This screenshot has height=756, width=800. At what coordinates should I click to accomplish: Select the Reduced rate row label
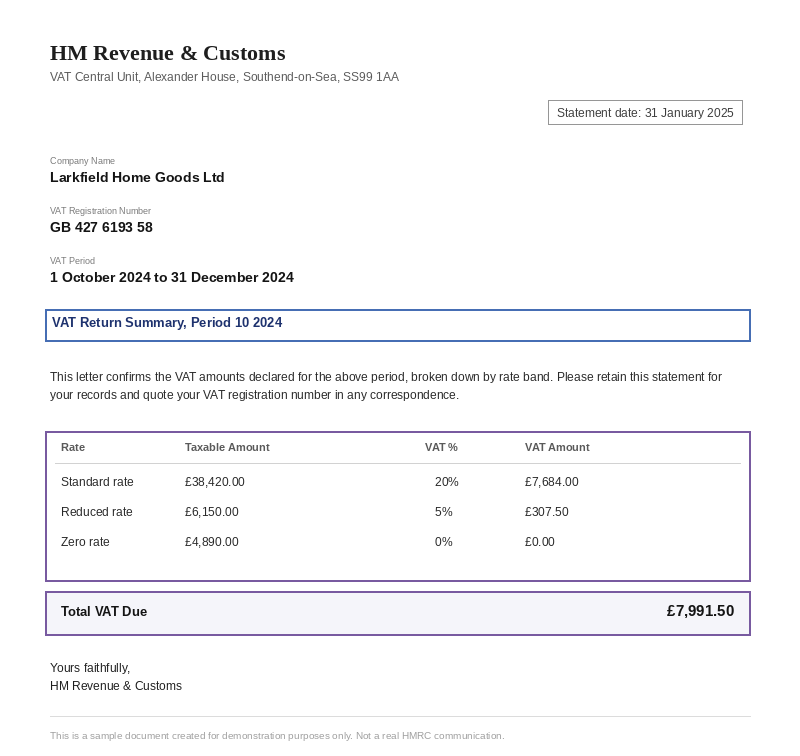pos(96,512)
